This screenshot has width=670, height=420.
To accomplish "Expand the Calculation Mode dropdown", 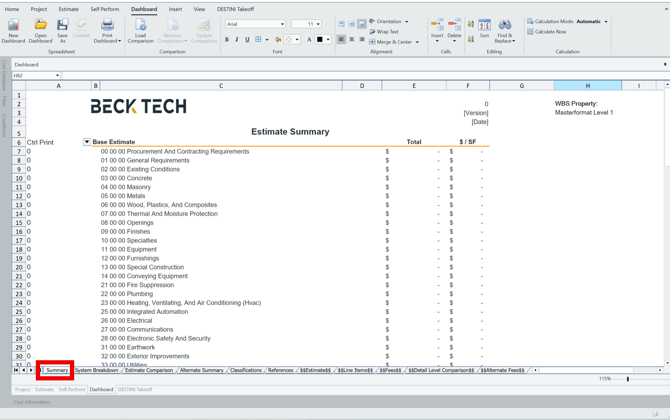I will [x=606, y=21].
